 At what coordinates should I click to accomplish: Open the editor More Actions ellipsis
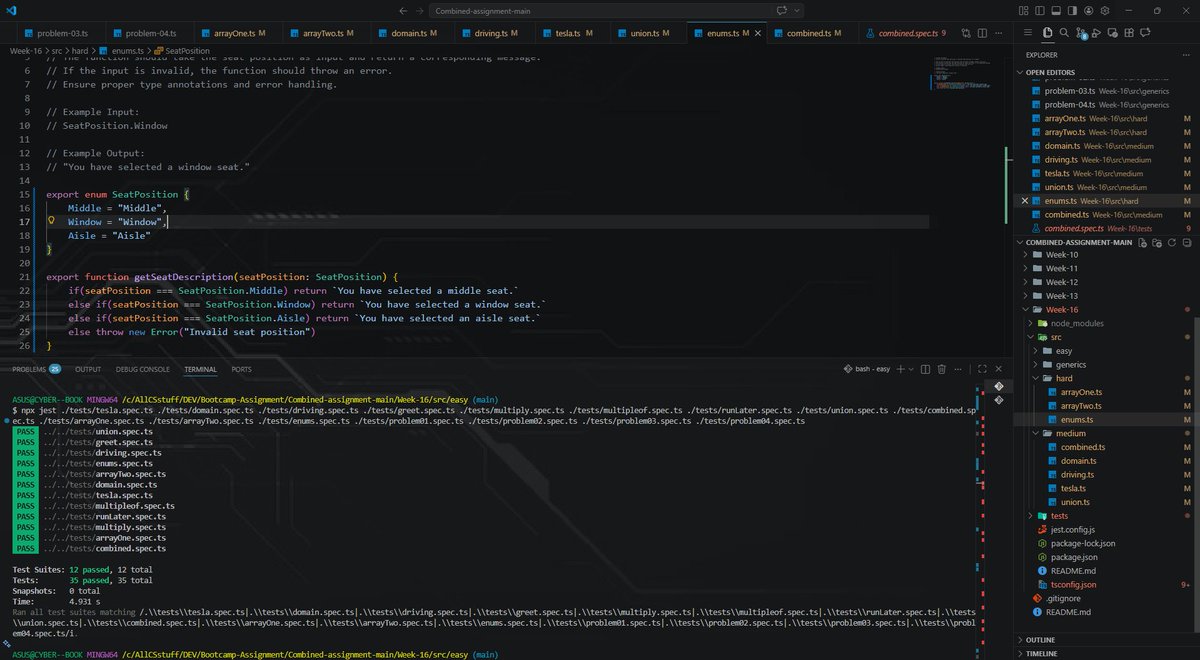(x=999, y=33)
